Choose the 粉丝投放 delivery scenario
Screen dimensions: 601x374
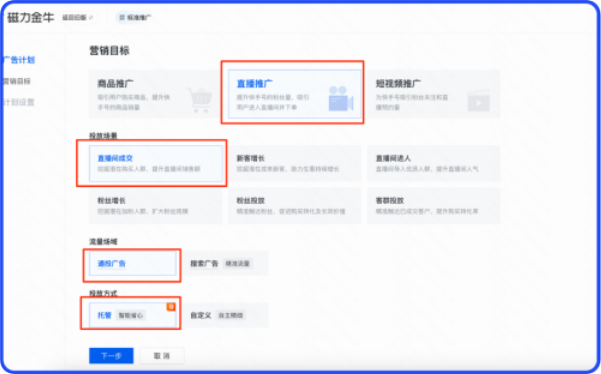295,206
